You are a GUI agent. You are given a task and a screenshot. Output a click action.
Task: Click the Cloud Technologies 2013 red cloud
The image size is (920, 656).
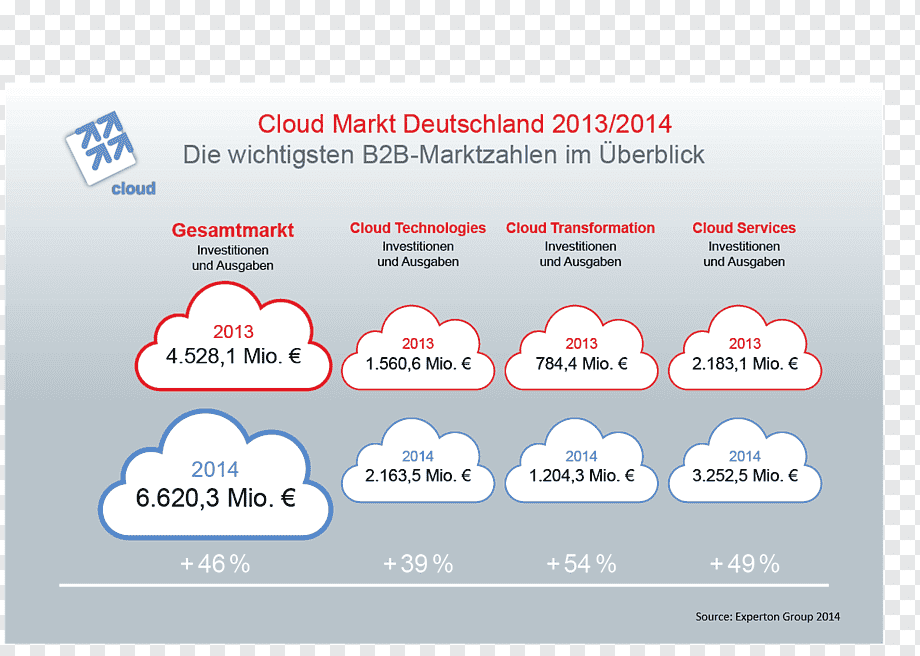coord(418,347)
